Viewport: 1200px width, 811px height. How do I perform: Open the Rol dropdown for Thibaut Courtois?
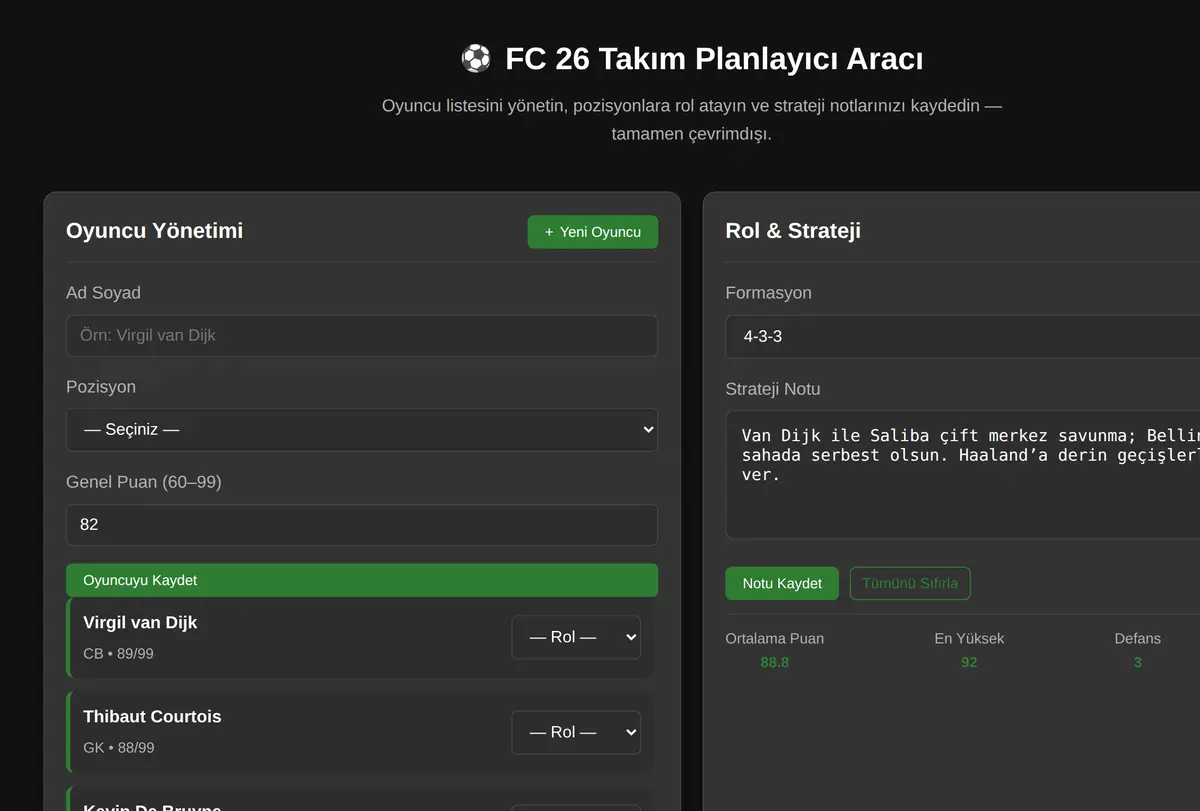click(576, 732)
